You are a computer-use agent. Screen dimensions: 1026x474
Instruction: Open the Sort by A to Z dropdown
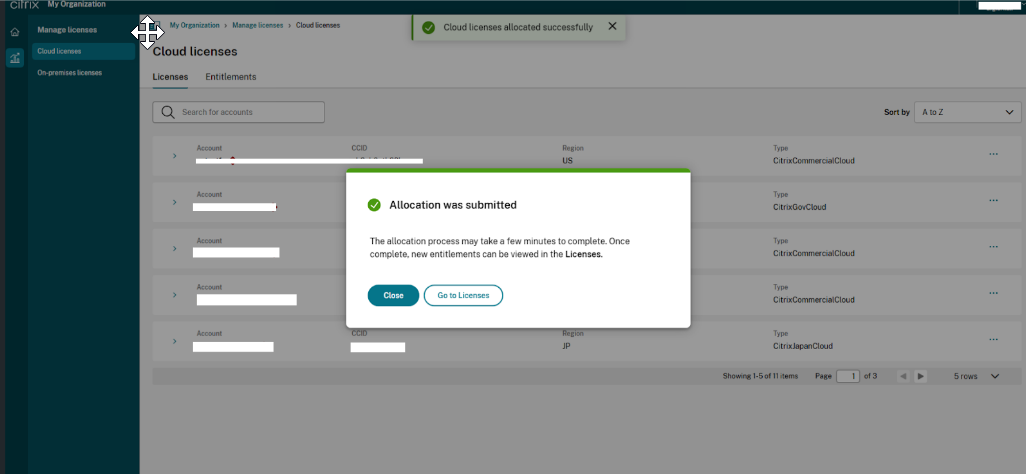[967, 112]
